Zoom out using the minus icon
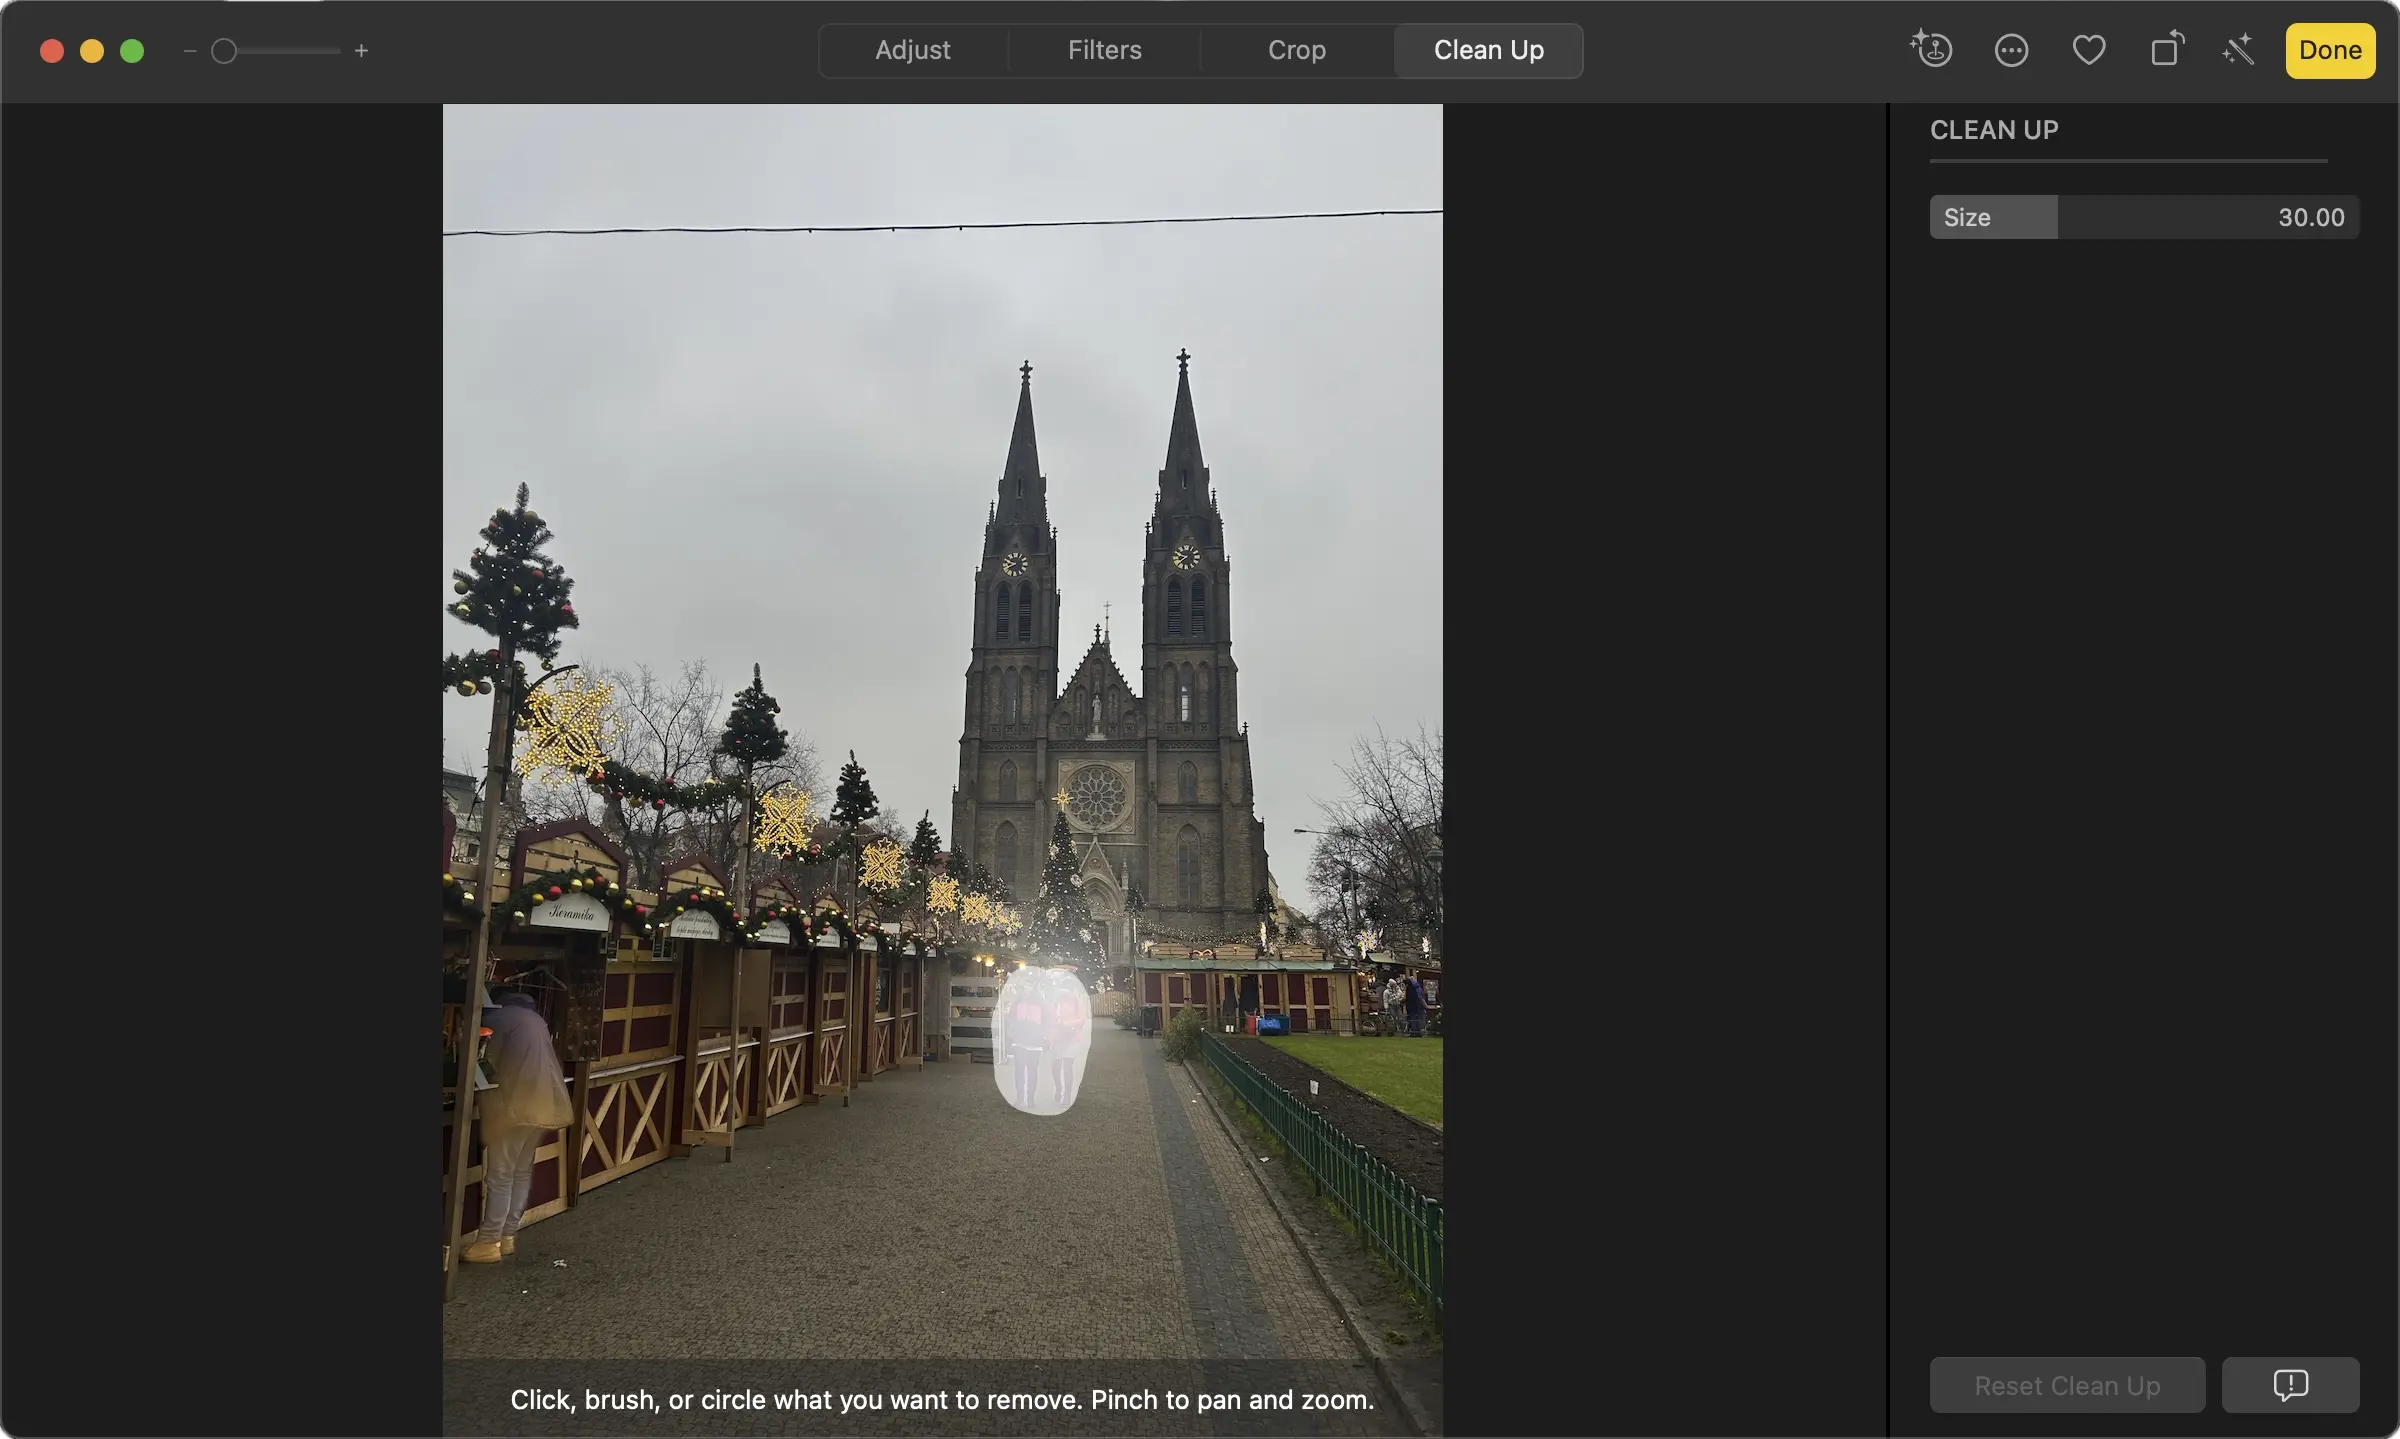 click(190, 51)
